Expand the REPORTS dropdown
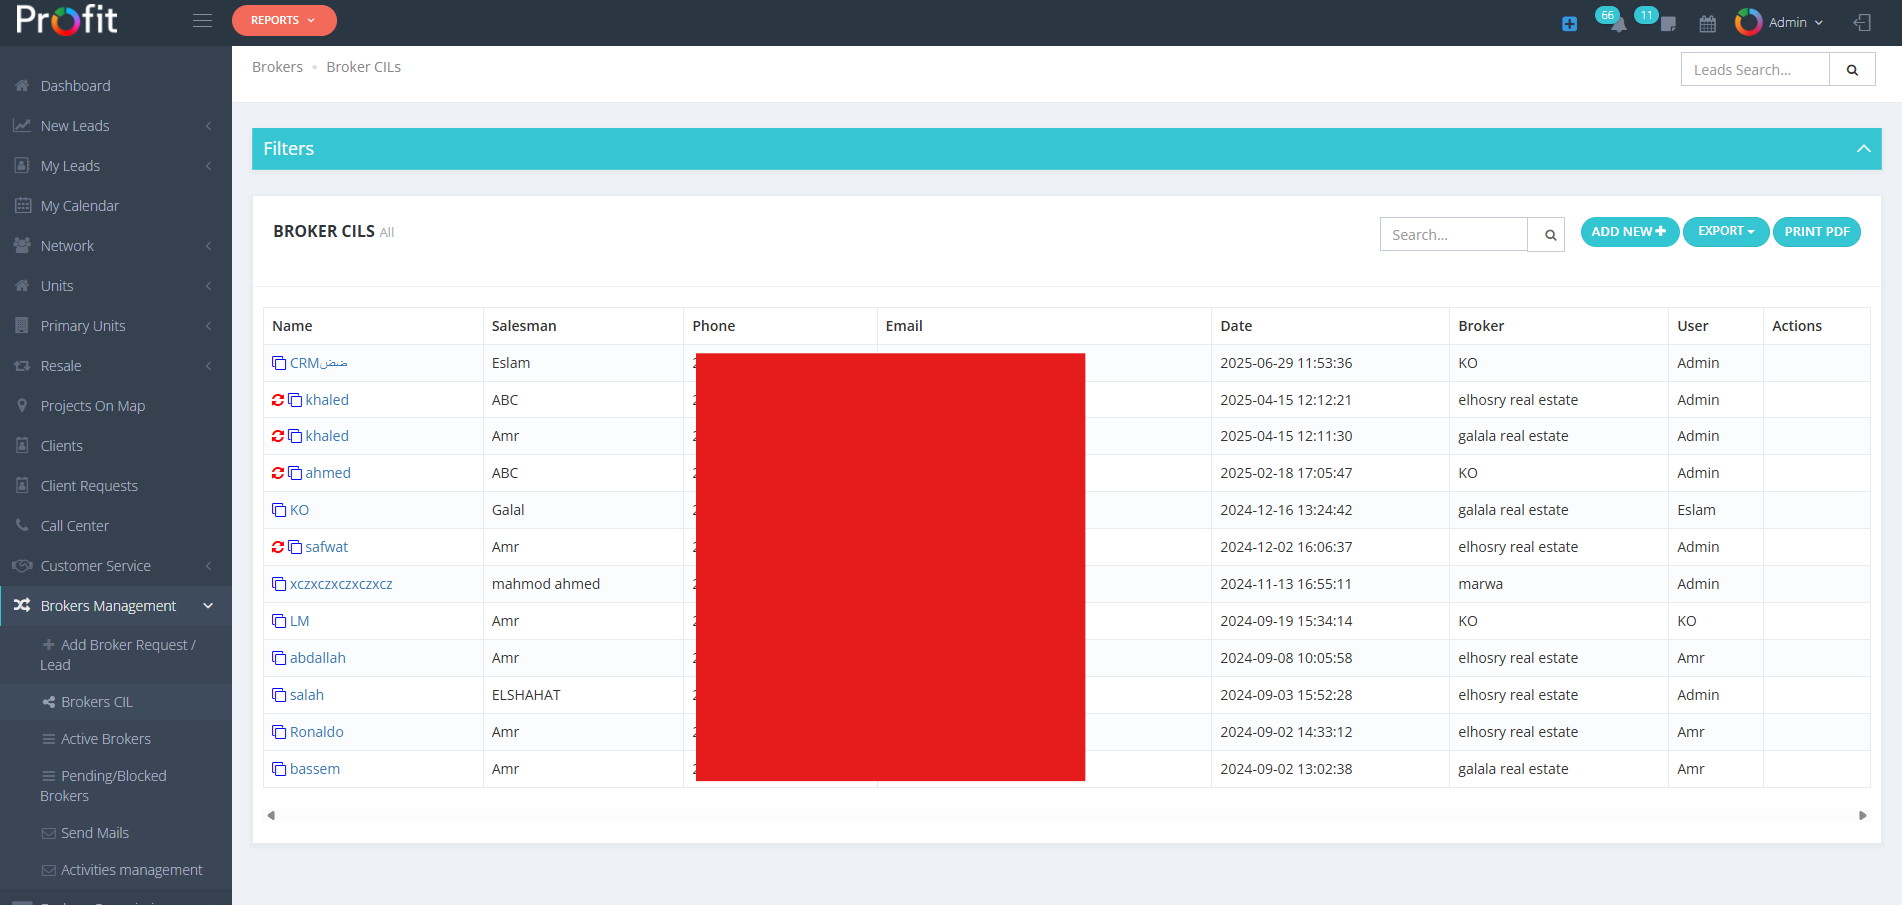 click(x=284, y=19)
